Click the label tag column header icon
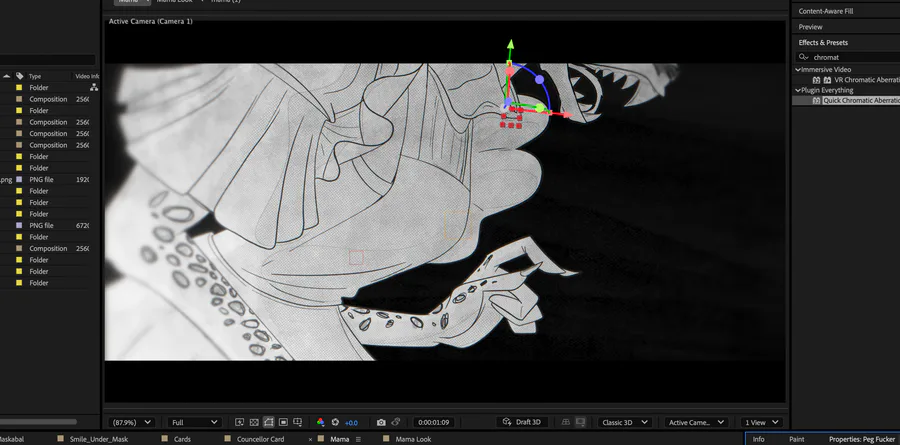Viewport: 900px width, 445px height. 20,76
